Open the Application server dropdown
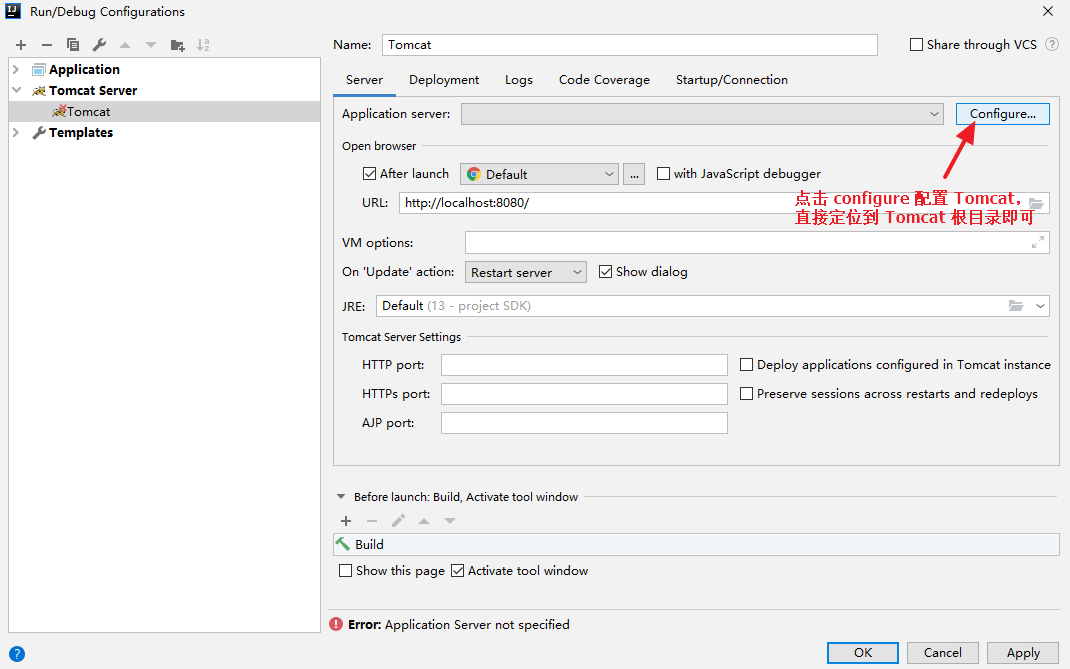 [933, 114]
